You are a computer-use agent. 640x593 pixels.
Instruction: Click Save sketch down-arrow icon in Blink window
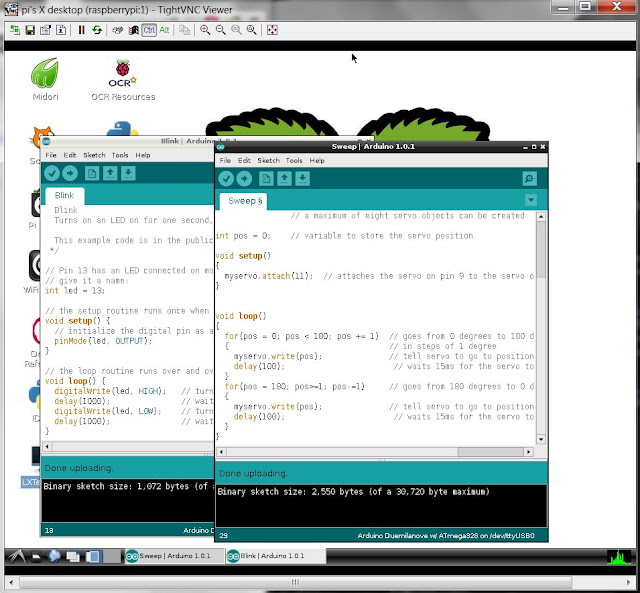128,173
